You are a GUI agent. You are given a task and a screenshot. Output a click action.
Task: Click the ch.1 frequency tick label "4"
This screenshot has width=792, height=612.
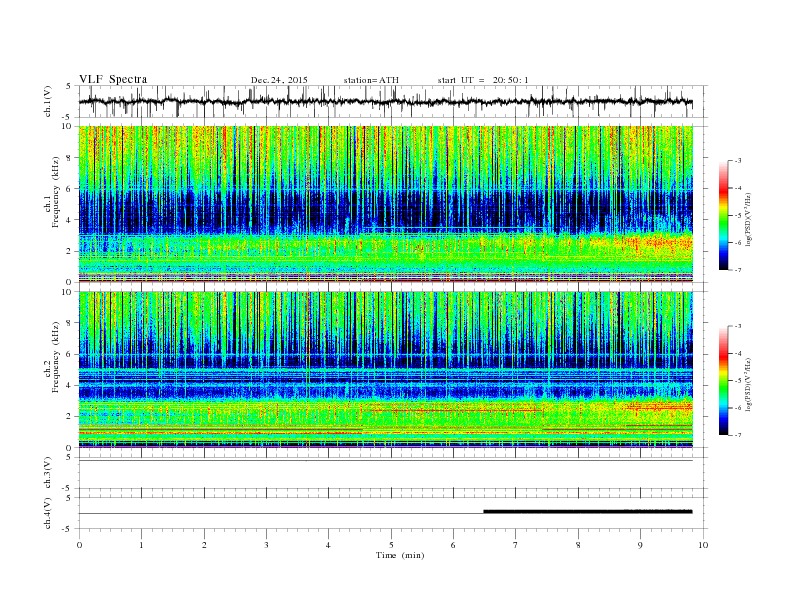click(70, 220)
